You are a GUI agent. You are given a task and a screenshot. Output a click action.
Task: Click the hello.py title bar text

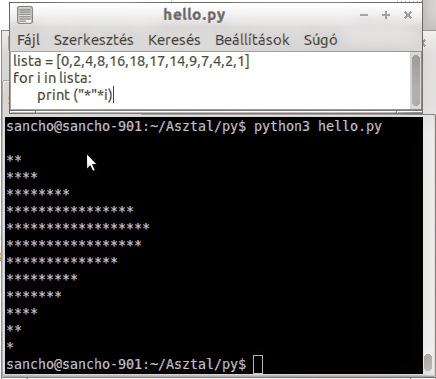[x=194, y=15]
